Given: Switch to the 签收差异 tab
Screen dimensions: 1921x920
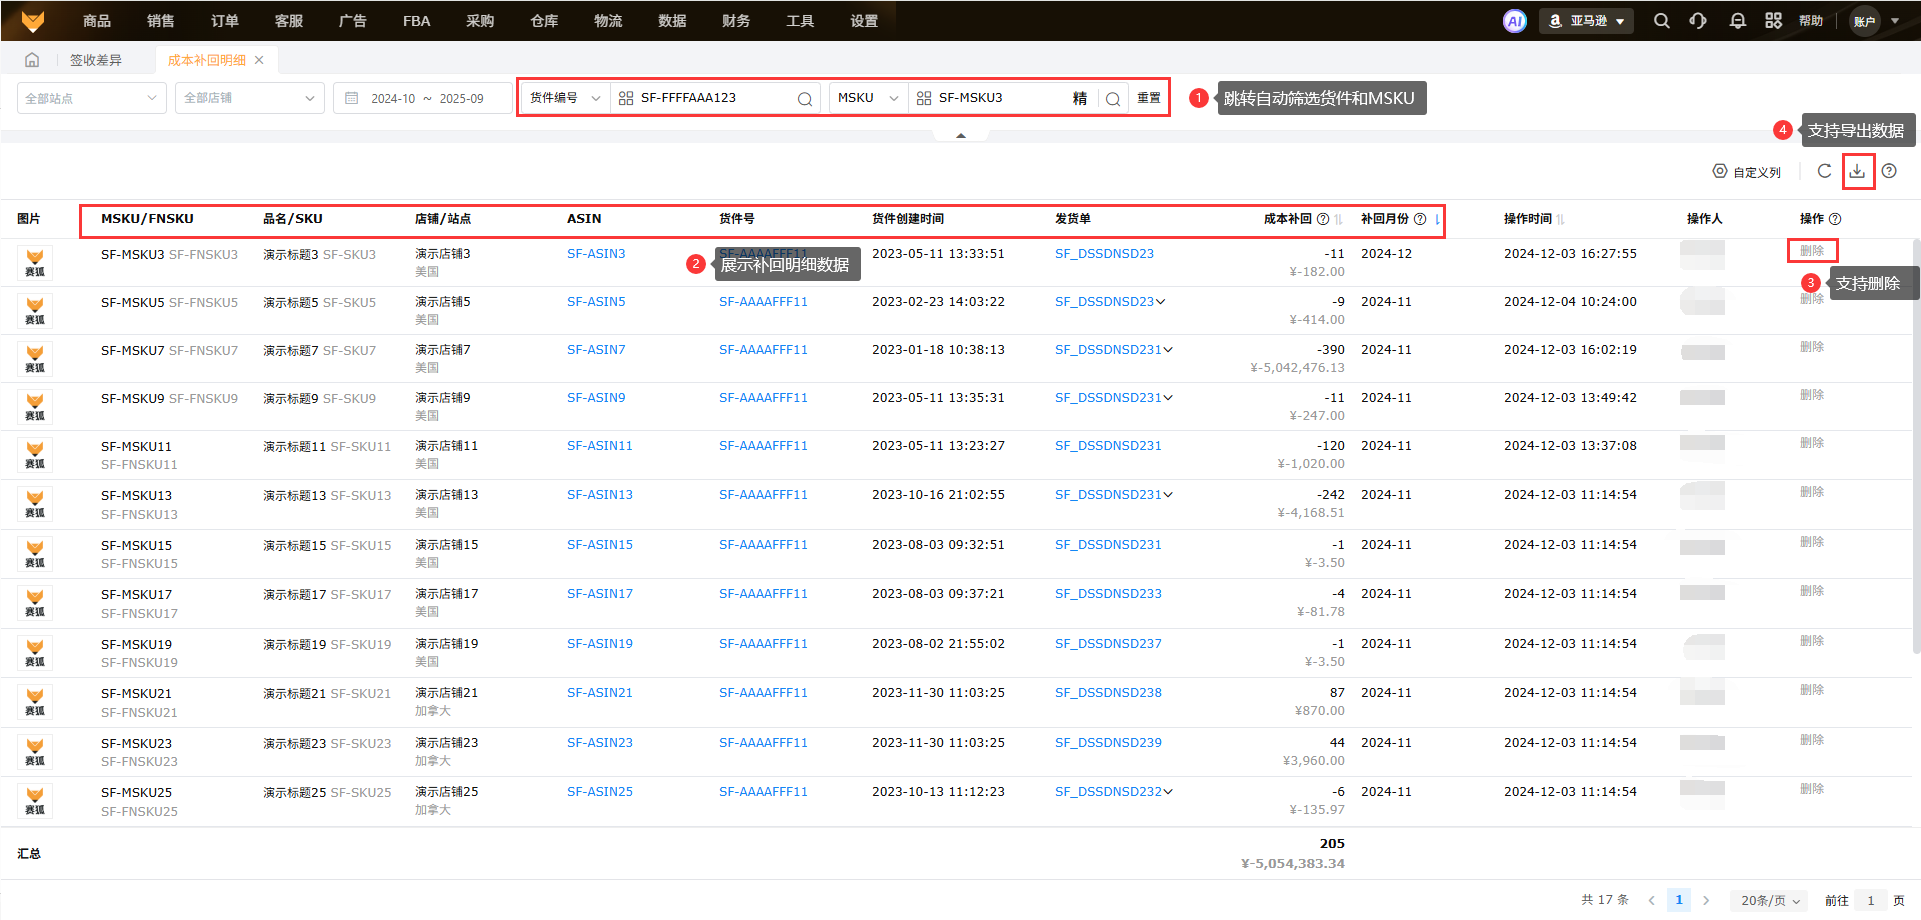Looking at the screenshot, I should pyautogui.click(x=96, y=60).
